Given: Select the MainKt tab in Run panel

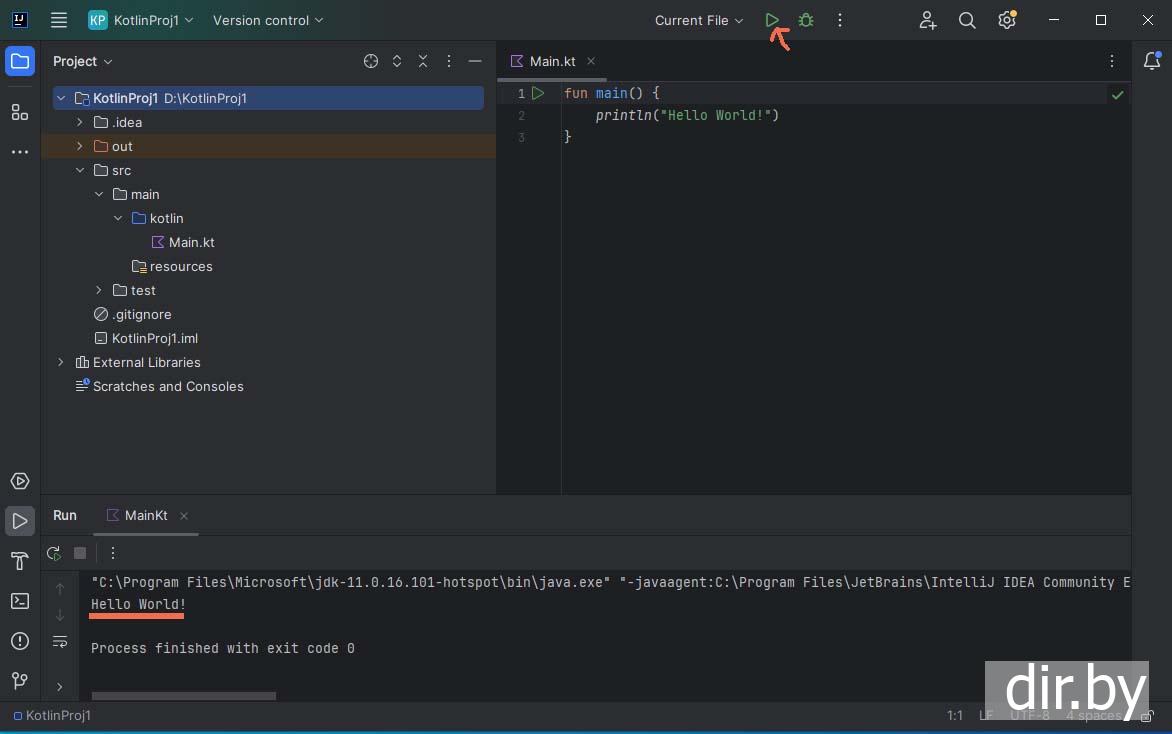Looking at the screenshot, I should pos(146,515).
